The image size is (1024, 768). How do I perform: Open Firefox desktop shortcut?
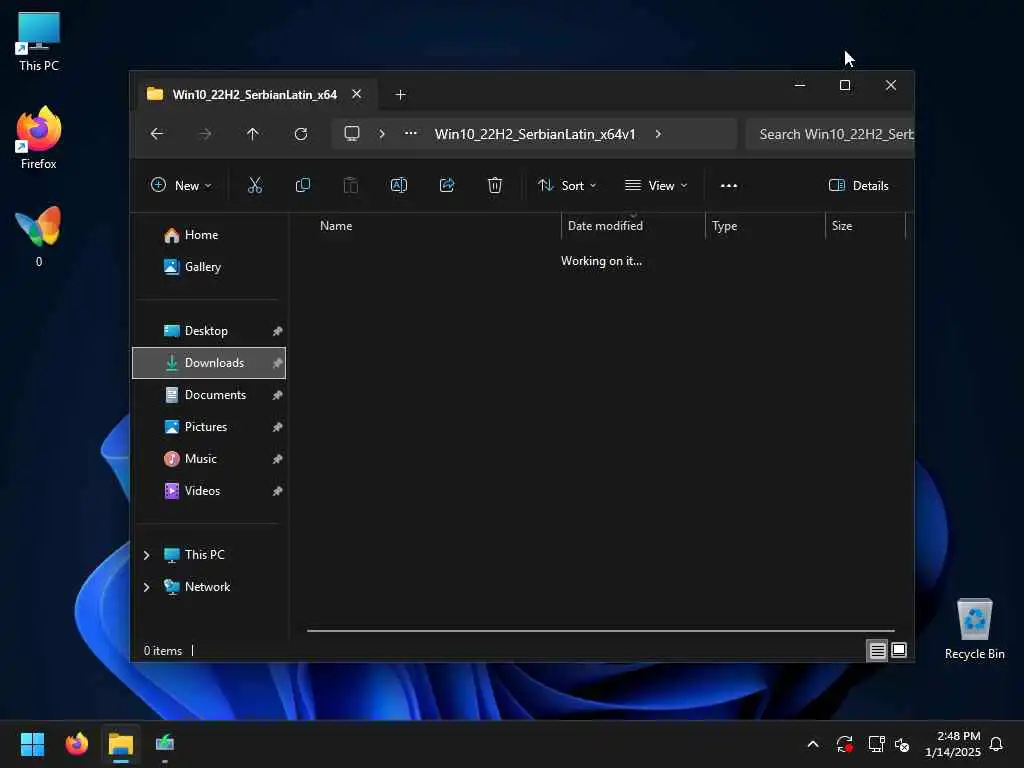pyautogui.click(x=39, y=138)
